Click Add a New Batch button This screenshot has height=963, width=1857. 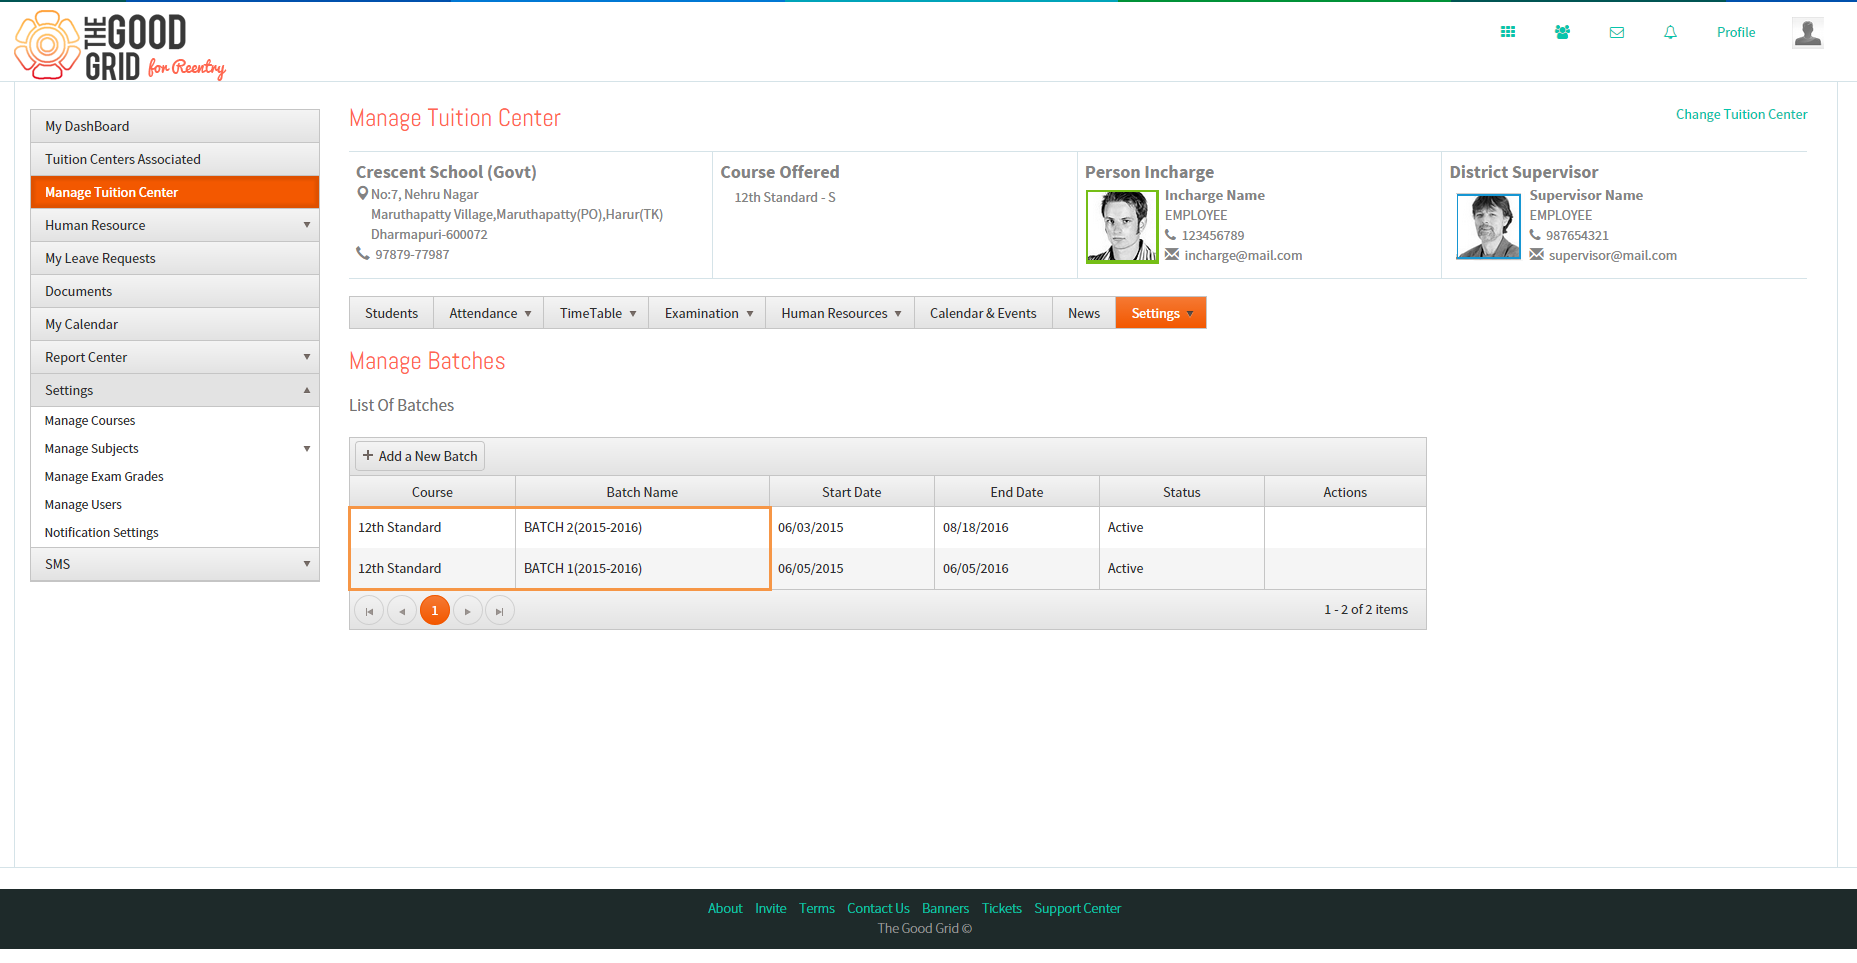pyautogui.click(x=420, y=456)
